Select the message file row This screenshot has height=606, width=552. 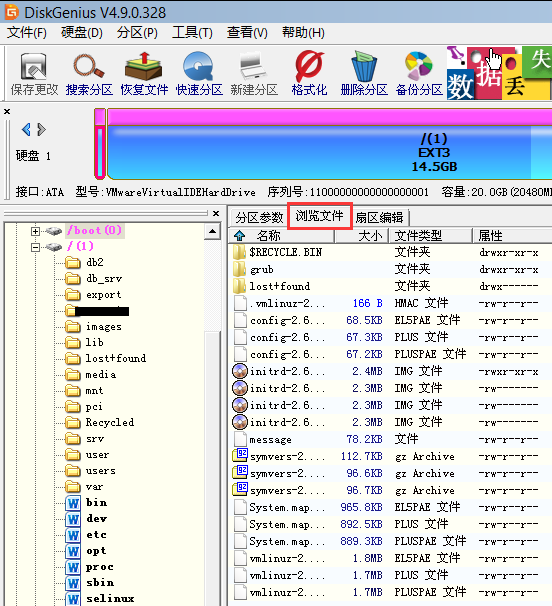tap(390, 439)
